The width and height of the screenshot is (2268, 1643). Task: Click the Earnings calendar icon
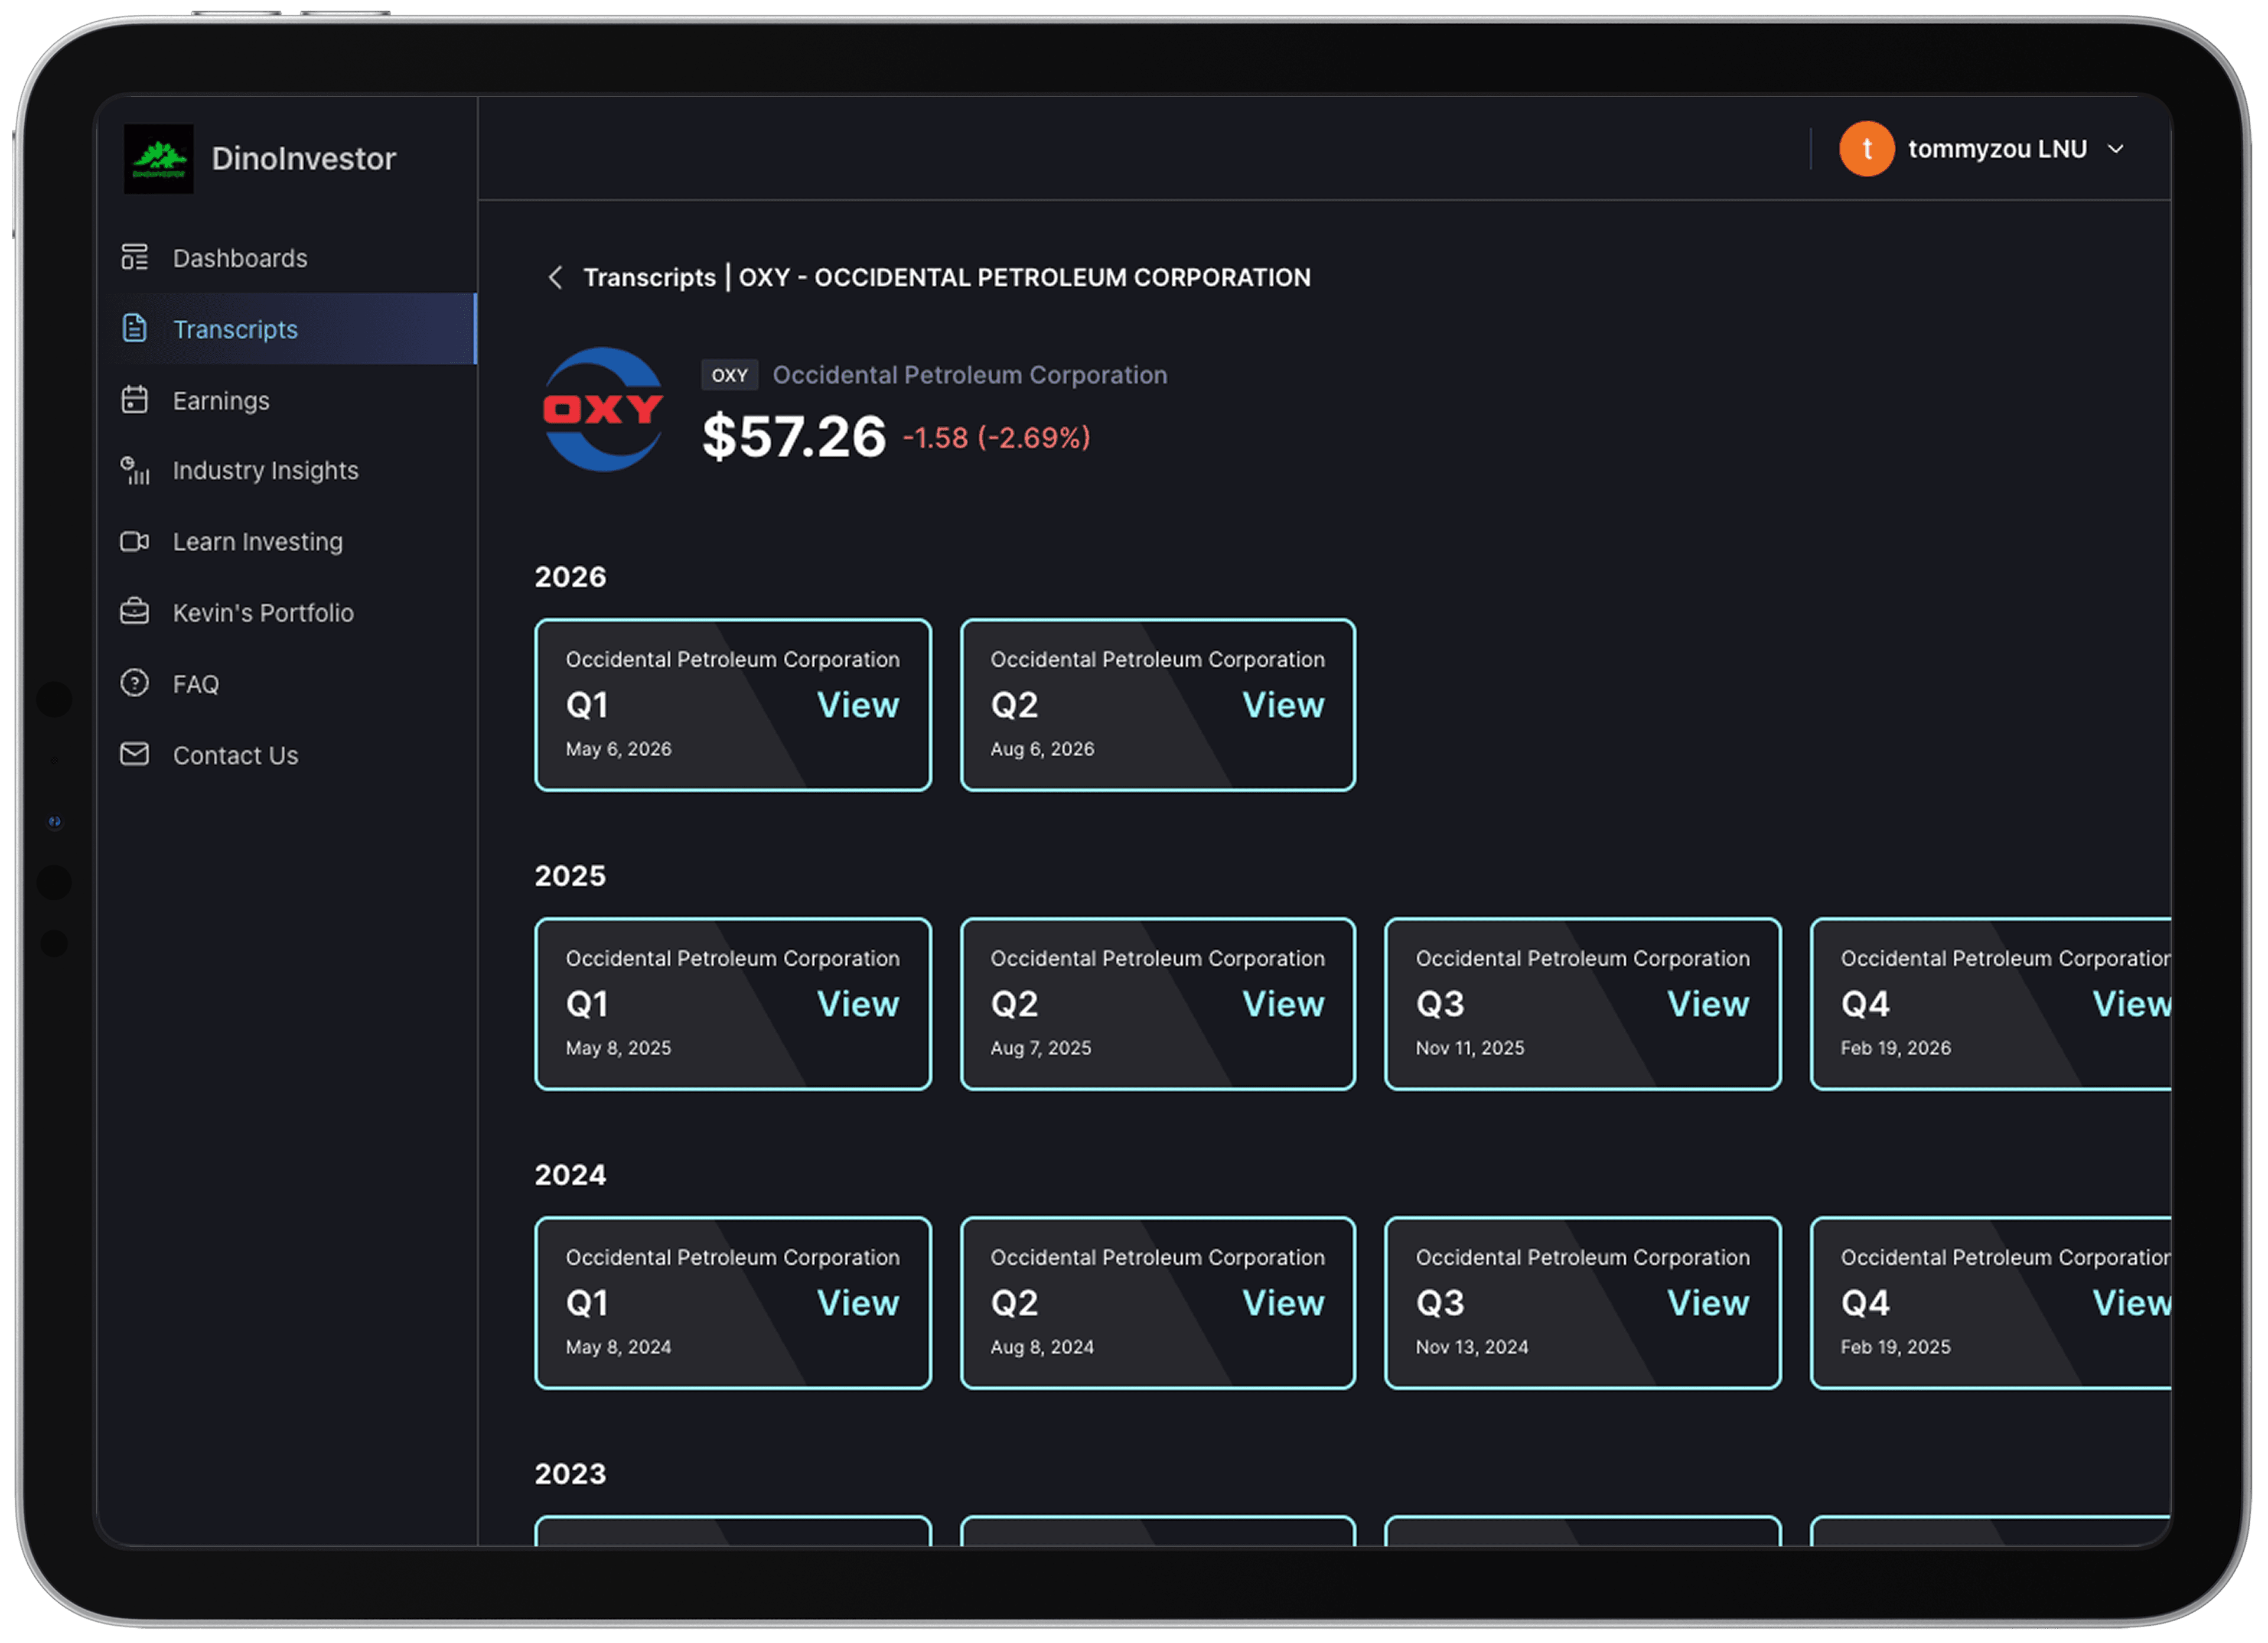click(x=135, y=400)
